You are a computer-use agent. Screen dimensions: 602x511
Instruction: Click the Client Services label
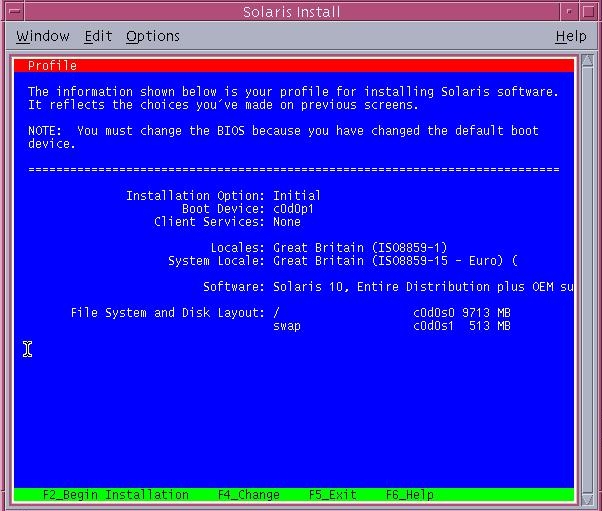pyautogui.click(x=209, y=222)
